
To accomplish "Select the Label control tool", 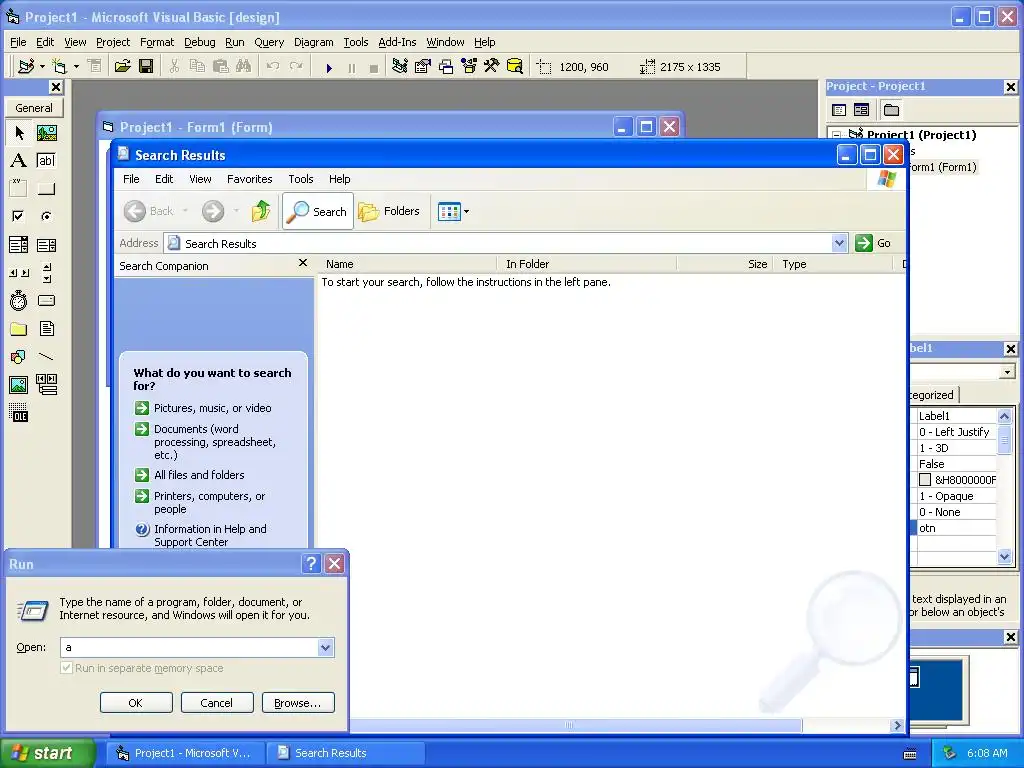I will coord(19,161).
